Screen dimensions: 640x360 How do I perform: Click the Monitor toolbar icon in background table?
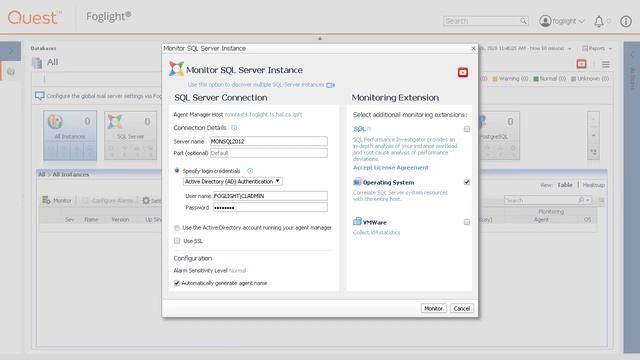(46, 200)
